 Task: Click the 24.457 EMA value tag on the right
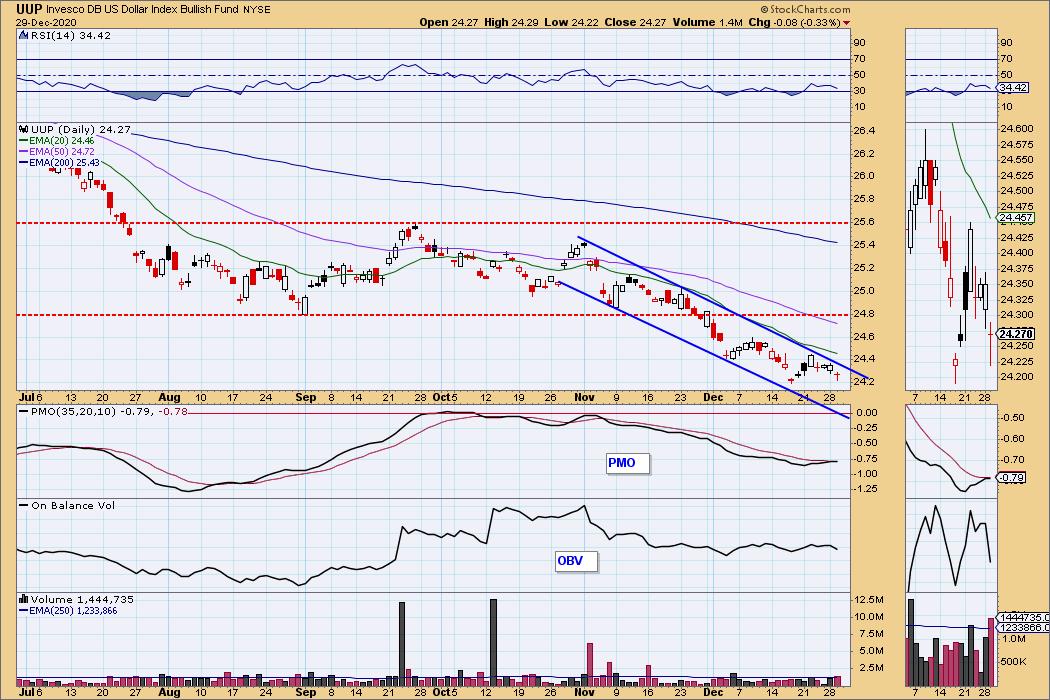[x=1016, y=218]
